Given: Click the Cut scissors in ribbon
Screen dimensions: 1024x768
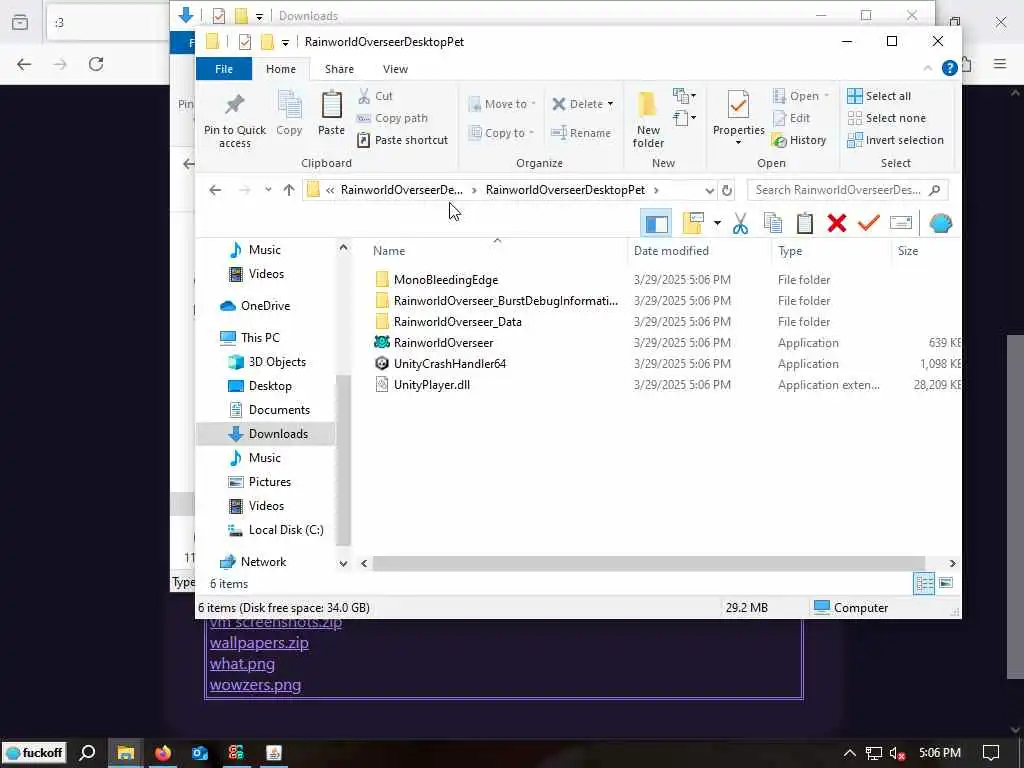Looking at the screenshot, I should 364,96.
